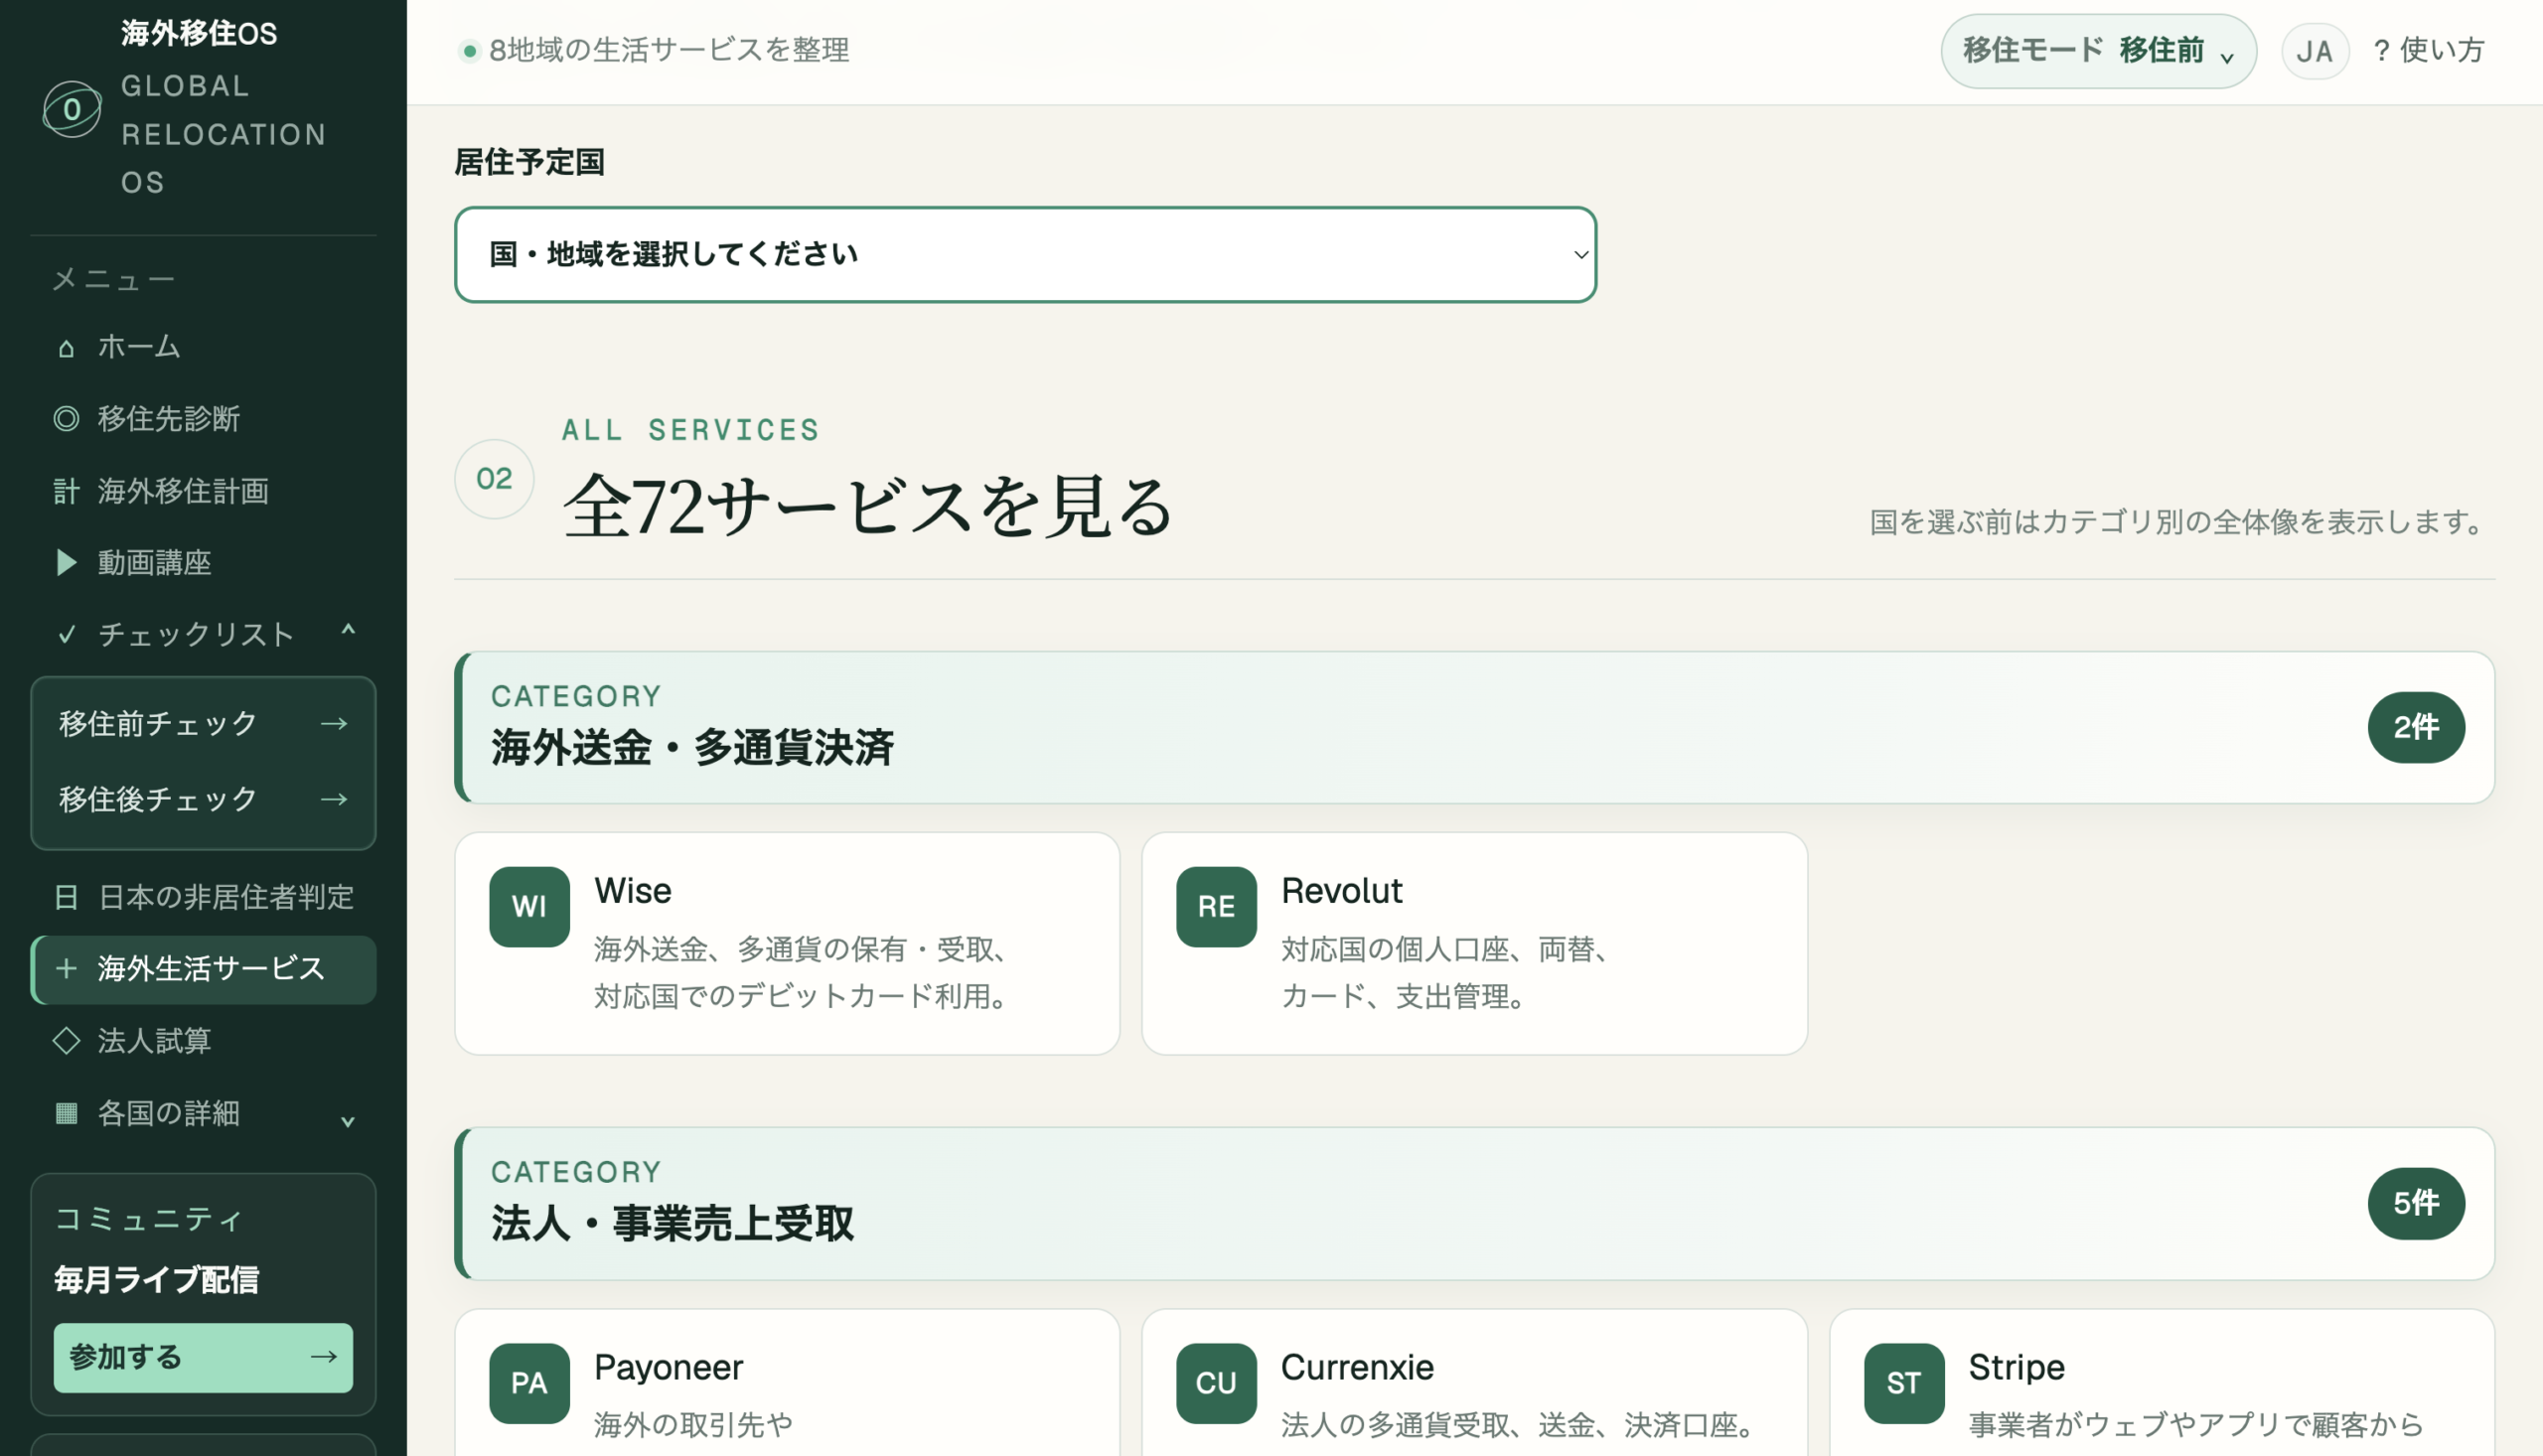Open 日本の非居住者判定 menu item
This screenshot has height=1456, width=2543.
coord(203,897)
